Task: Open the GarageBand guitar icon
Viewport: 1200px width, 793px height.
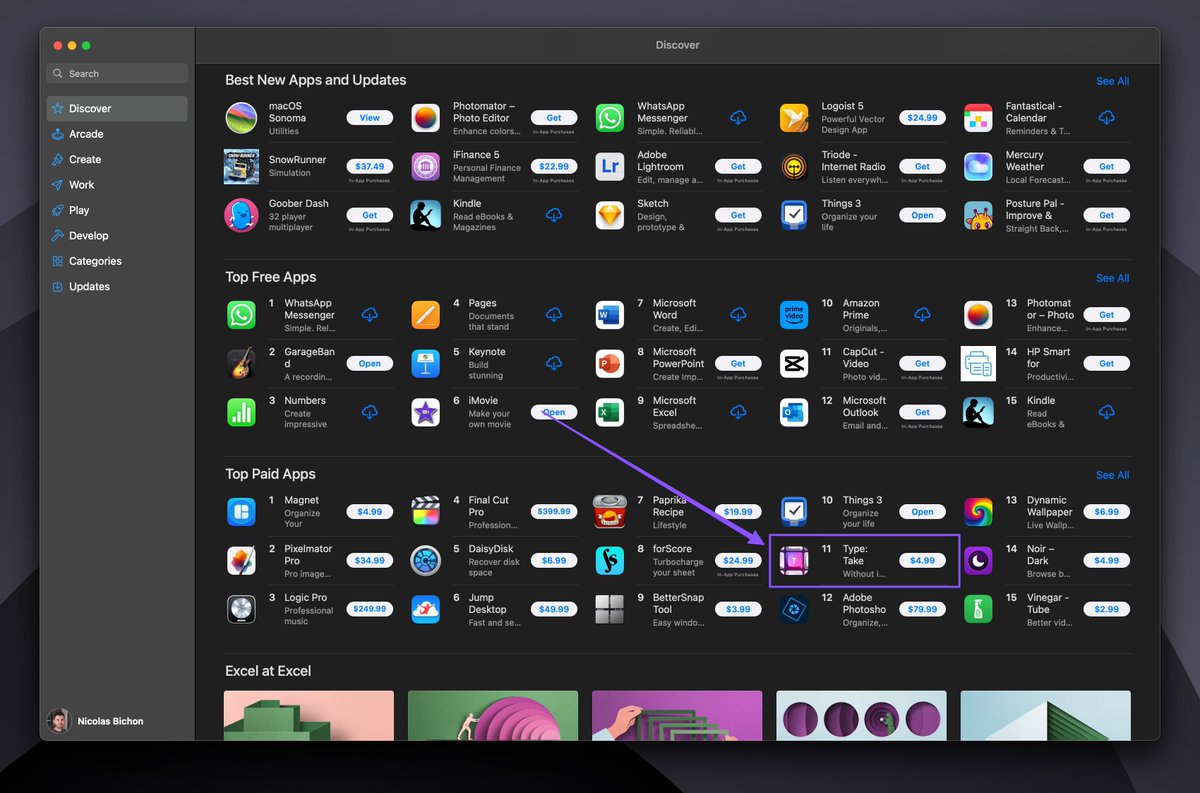Action: point(241,364)
